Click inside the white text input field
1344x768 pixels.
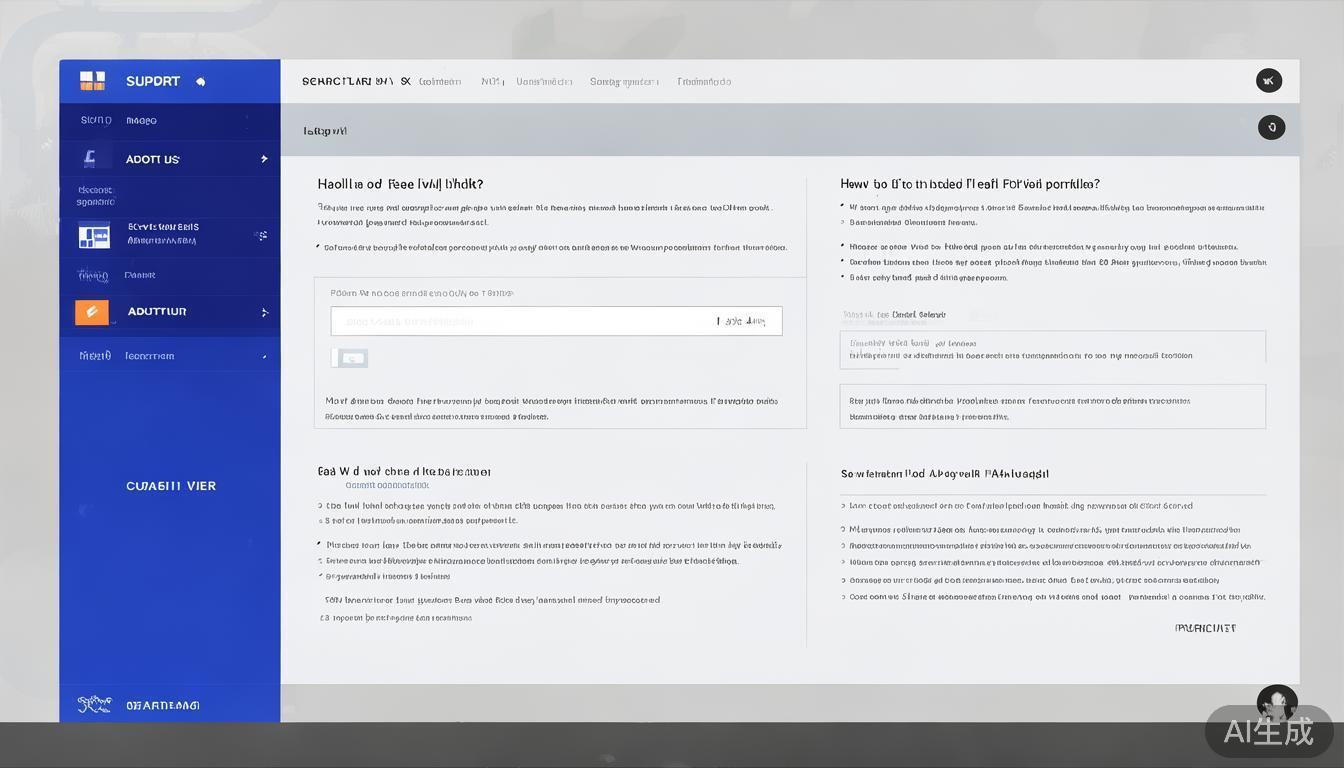pyautogui.click(x=520, y=321)
